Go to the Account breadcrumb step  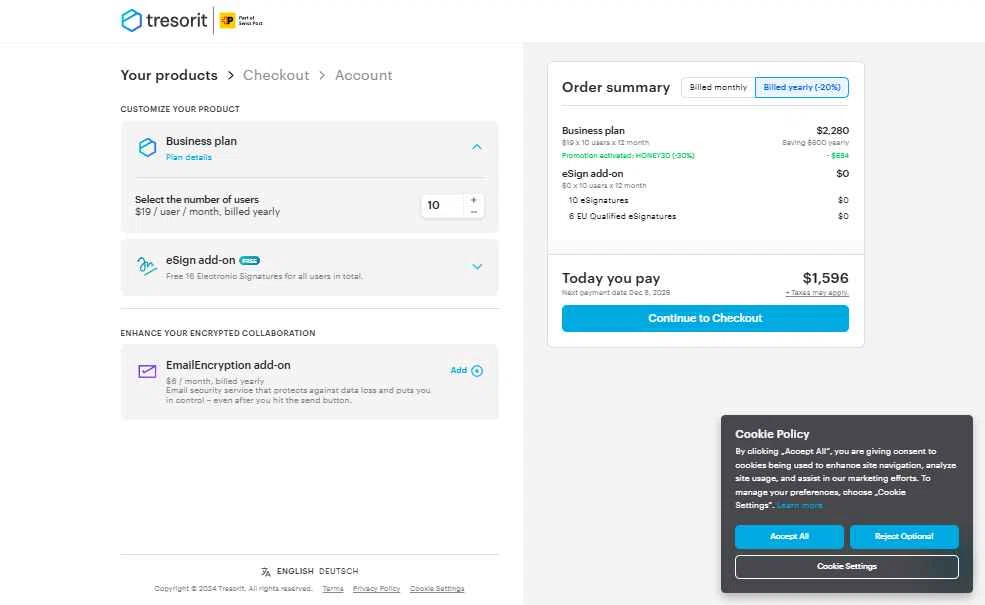click(x=363, y=75)
